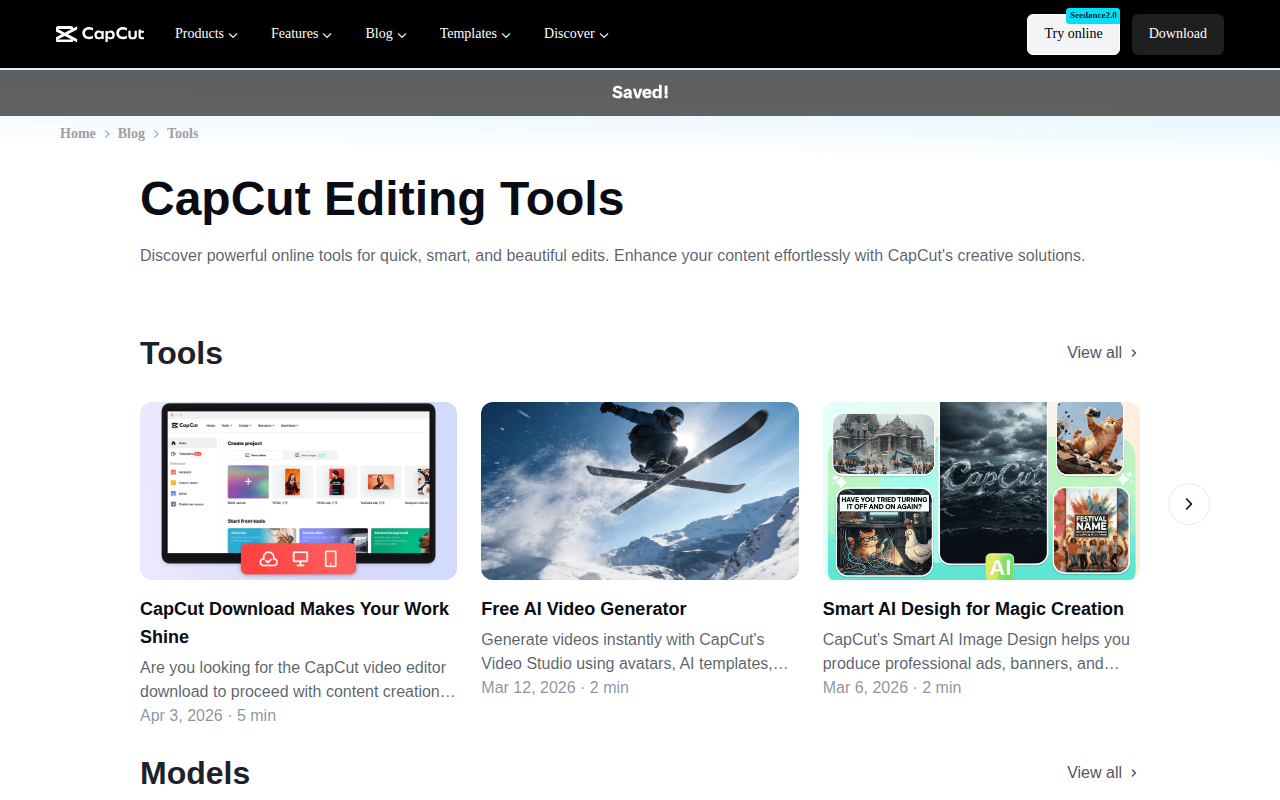
Task: Go to Home via breadcrumb
Action: (78, 133)
